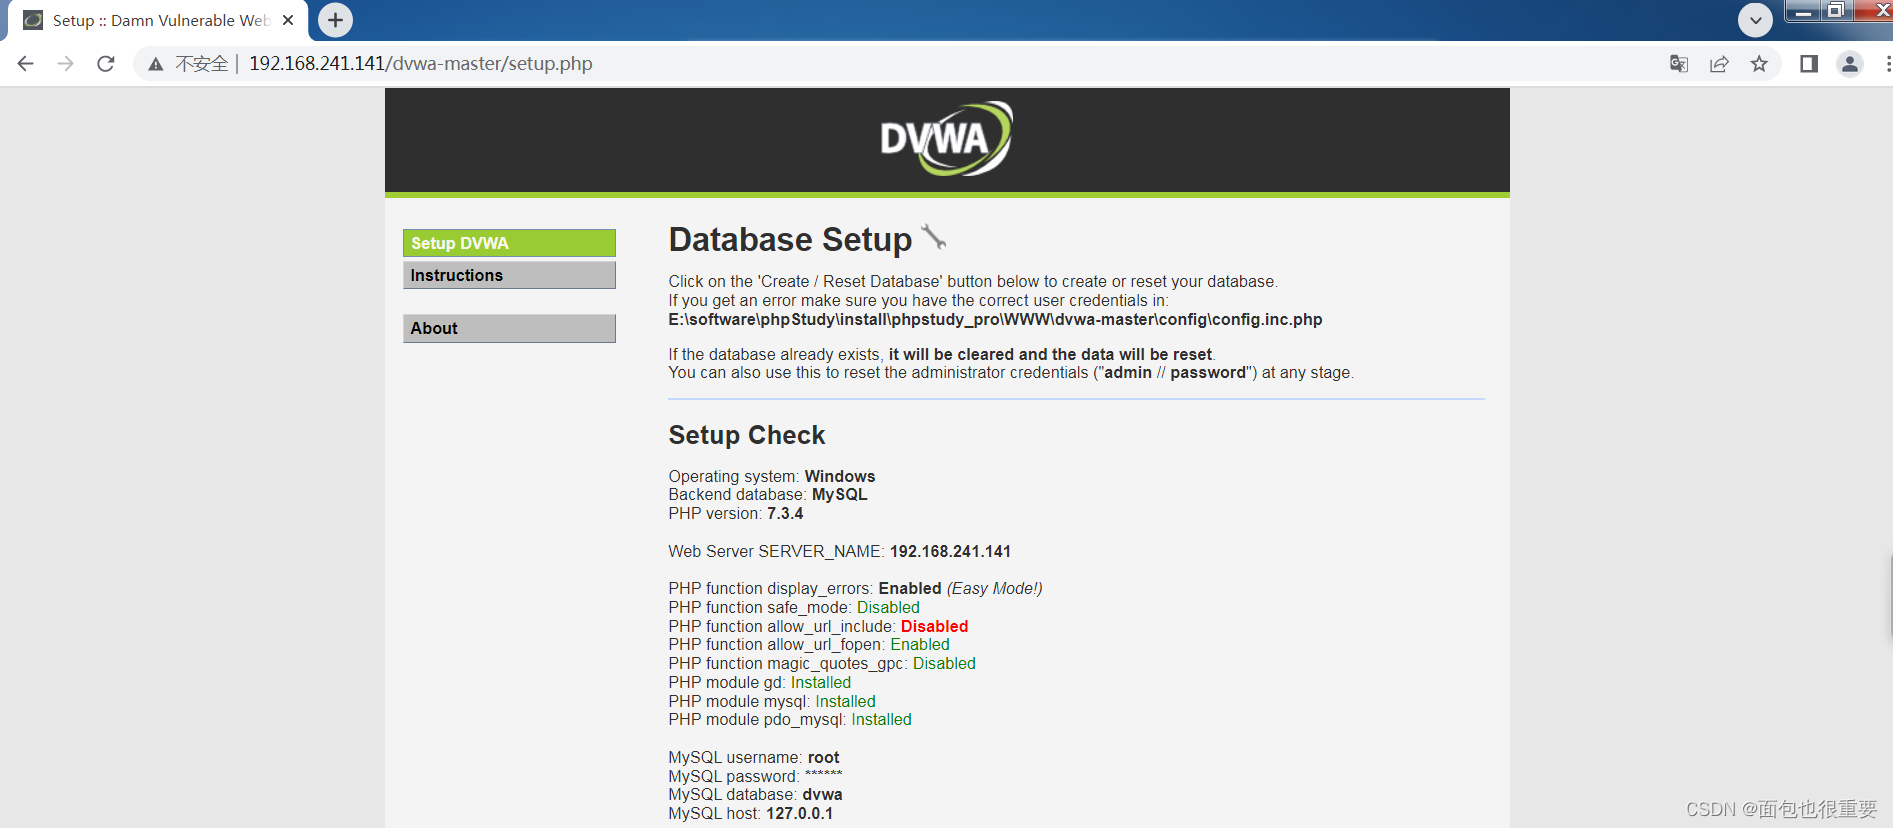The image size is (1893, 828).
Task: Open the Instructions menu item
Action: click(509, 275)
